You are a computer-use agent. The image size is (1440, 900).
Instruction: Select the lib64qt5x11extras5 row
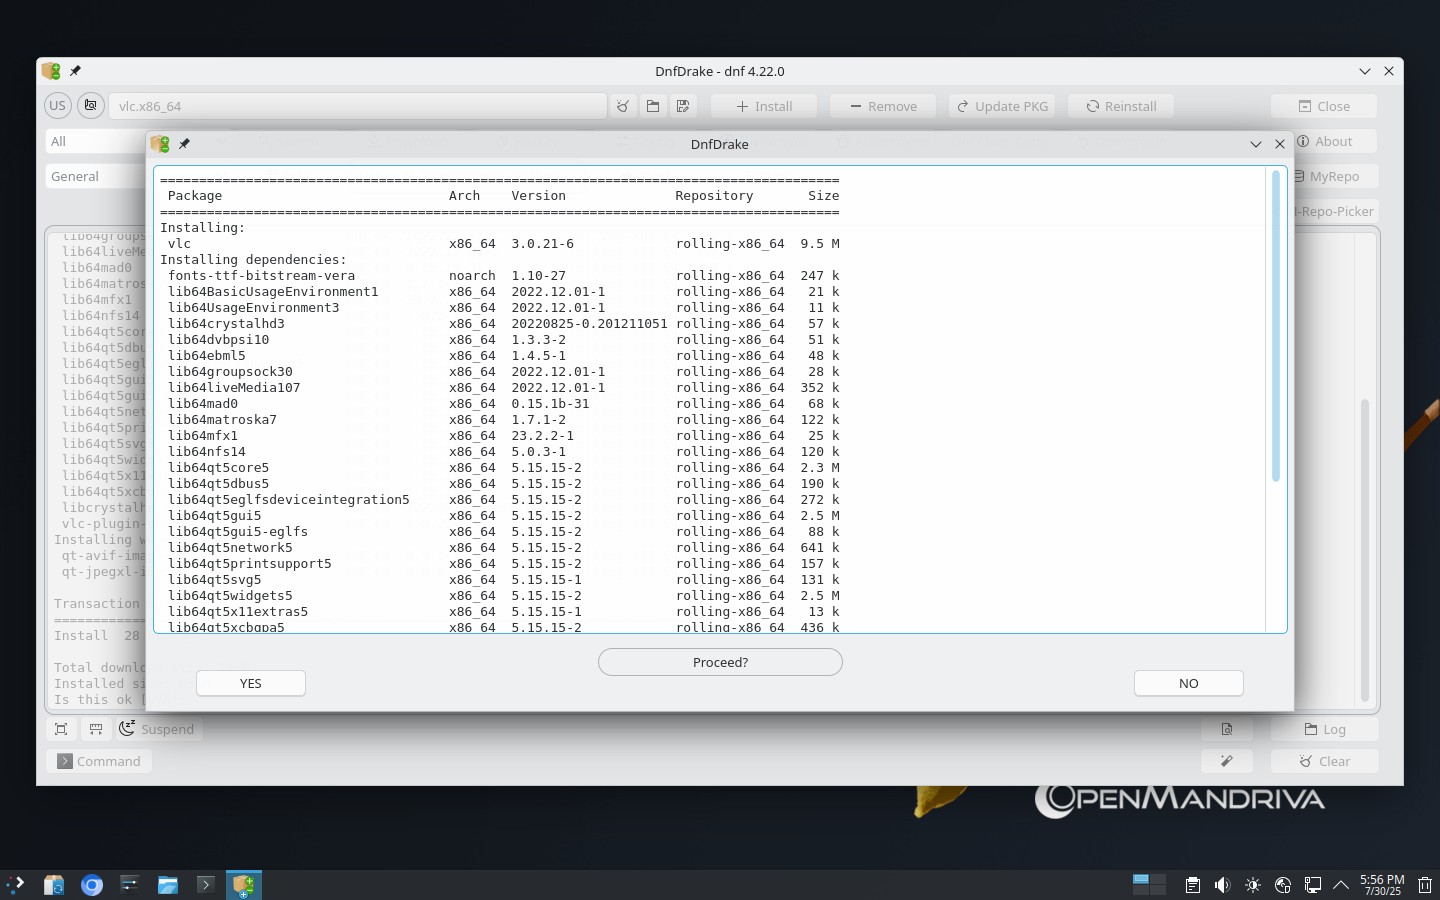tap(500, 612)
